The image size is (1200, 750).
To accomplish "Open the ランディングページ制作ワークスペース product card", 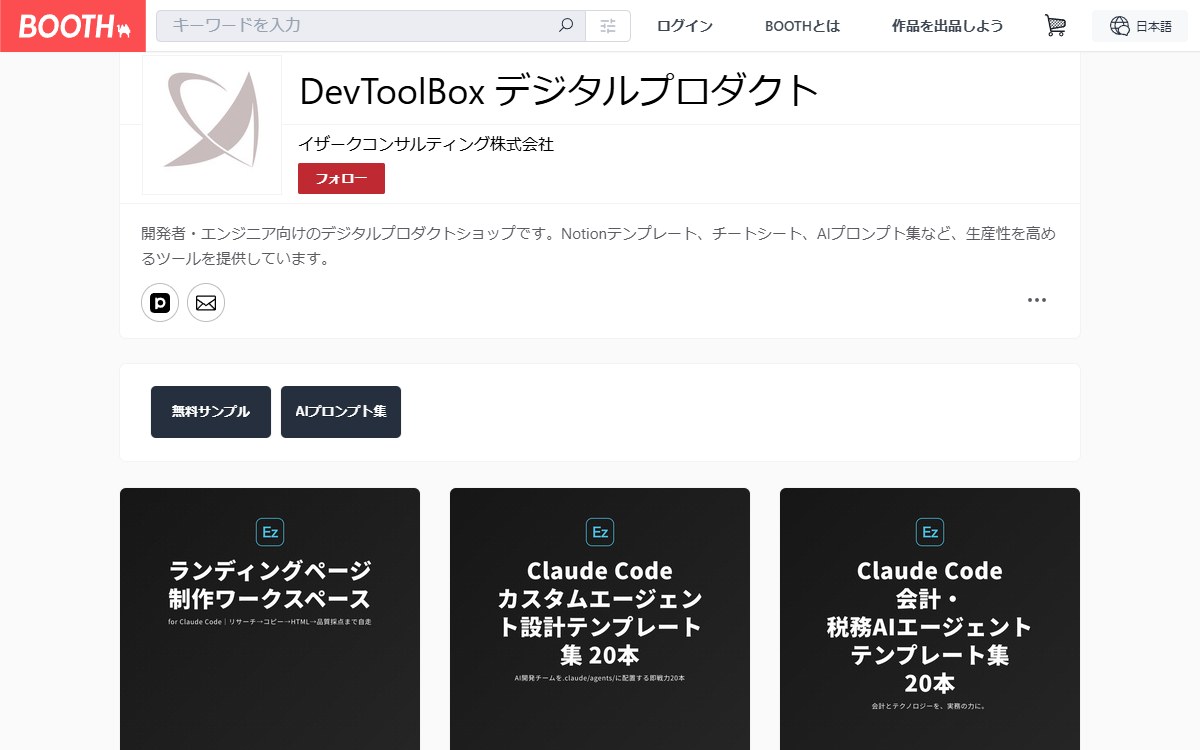I will click(x=270, y=619).
